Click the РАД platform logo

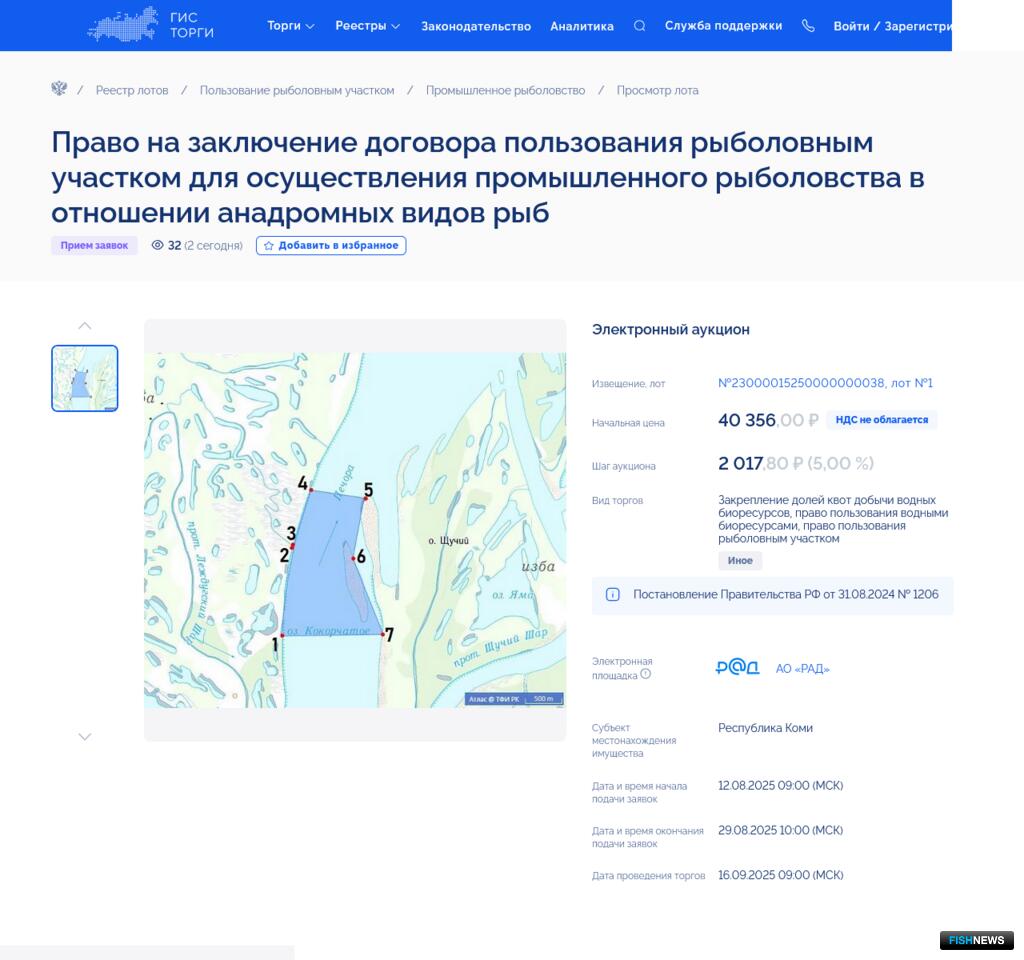738,668
